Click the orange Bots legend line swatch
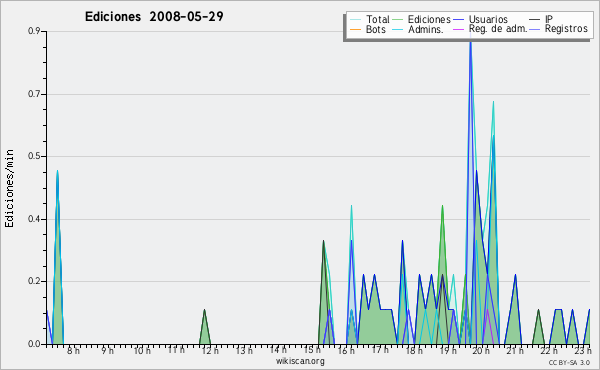This screenshot has width=600, height=370. 355,29
